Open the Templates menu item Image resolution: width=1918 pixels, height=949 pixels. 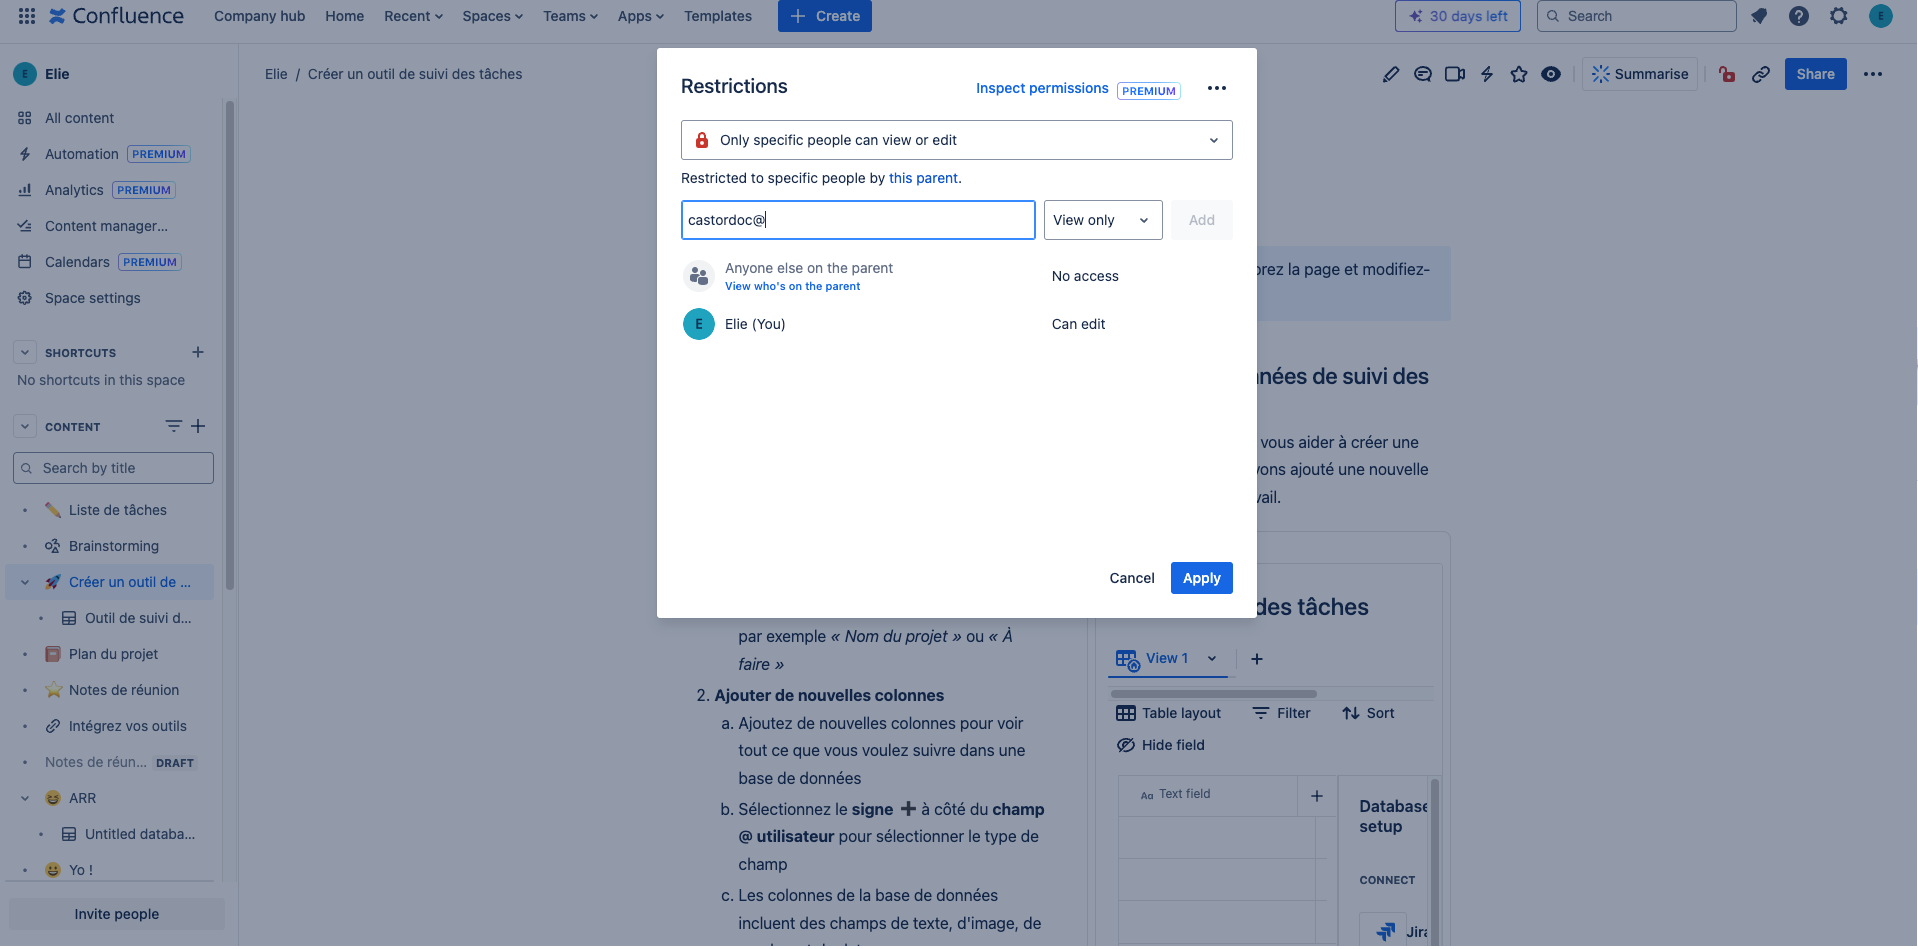coord(717,16)
